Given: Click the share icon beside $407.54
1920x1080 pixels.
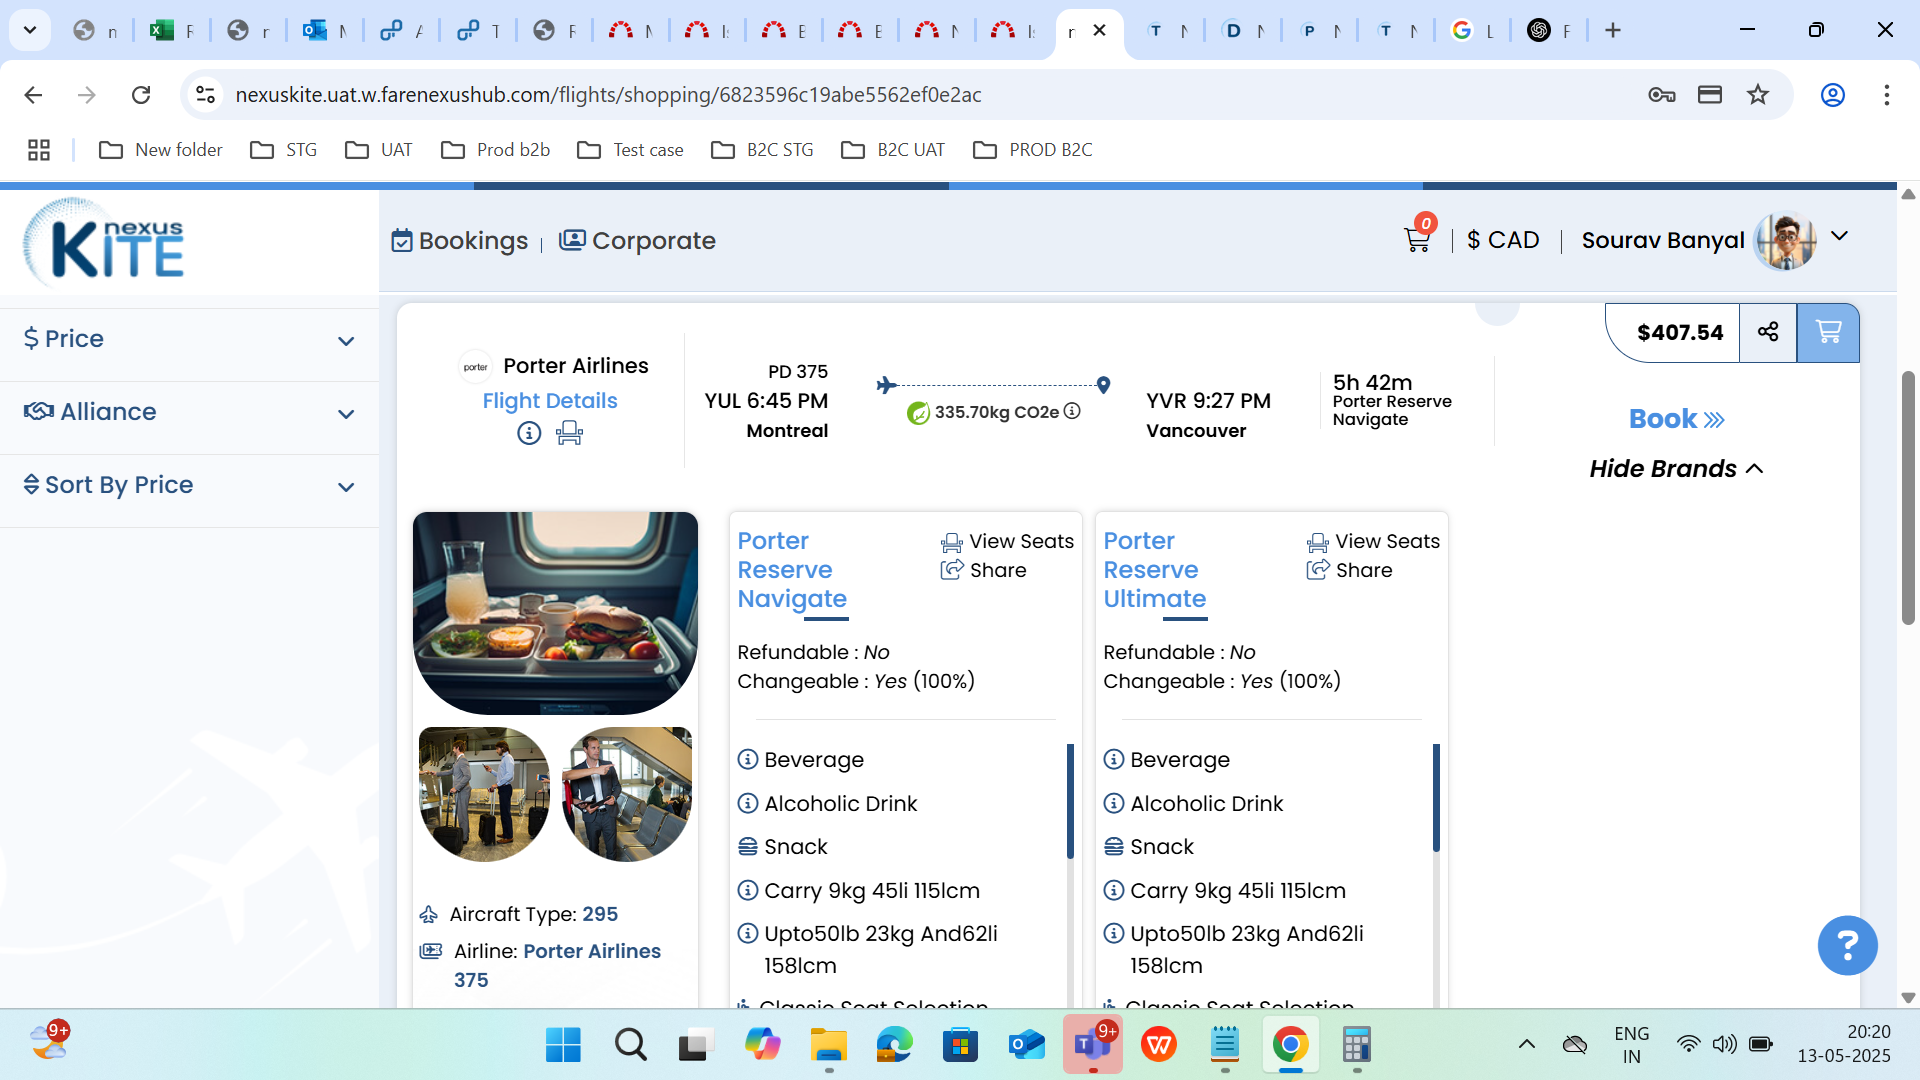Looking at the screenshot, I should click(x=1768, y=332).
